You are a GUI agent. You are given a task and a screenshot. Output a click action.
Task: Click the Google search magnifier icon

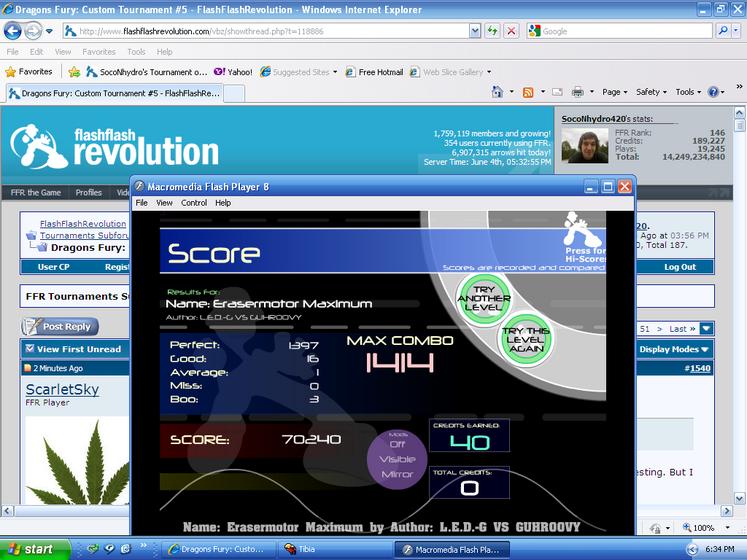click(722, 31)
